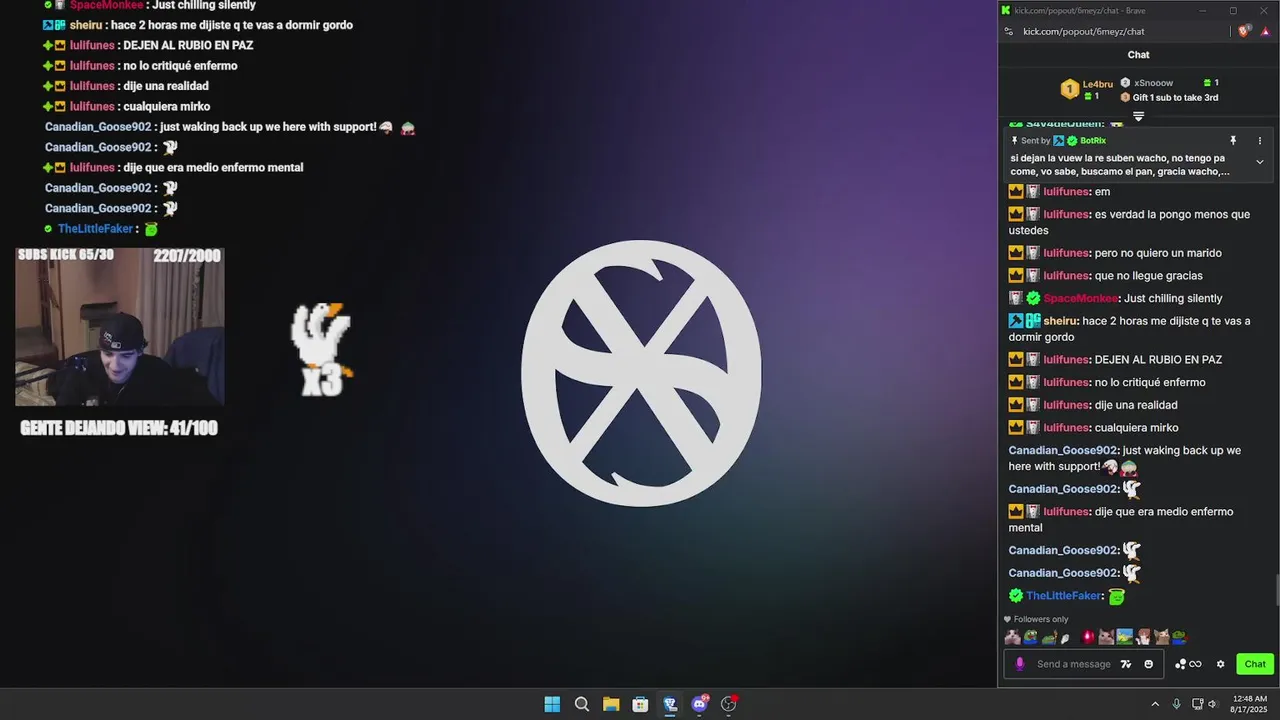Click the Brave address bar URL

pos(1083,31)
